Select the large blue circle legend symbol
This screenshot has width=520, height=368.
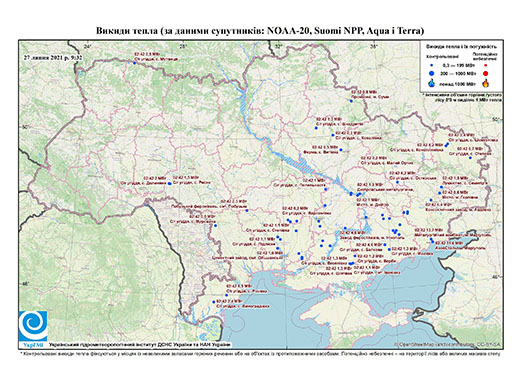pyautogui.click(x=432, y=73)
